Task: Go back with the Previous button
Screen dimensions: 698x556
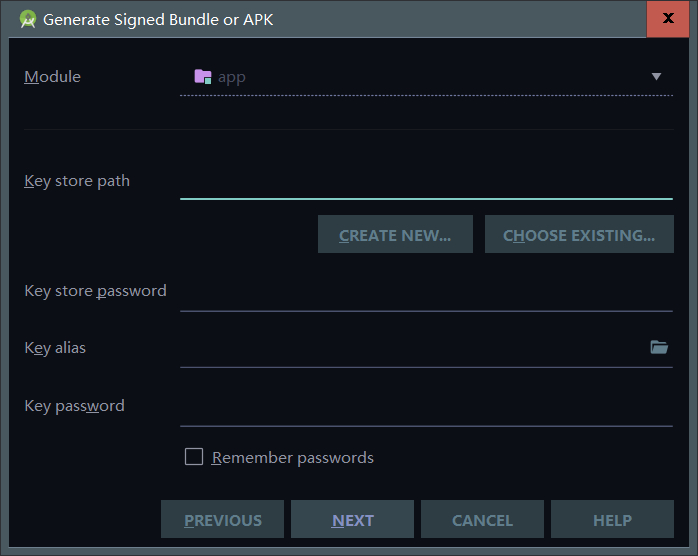Action: click(223, 519)
